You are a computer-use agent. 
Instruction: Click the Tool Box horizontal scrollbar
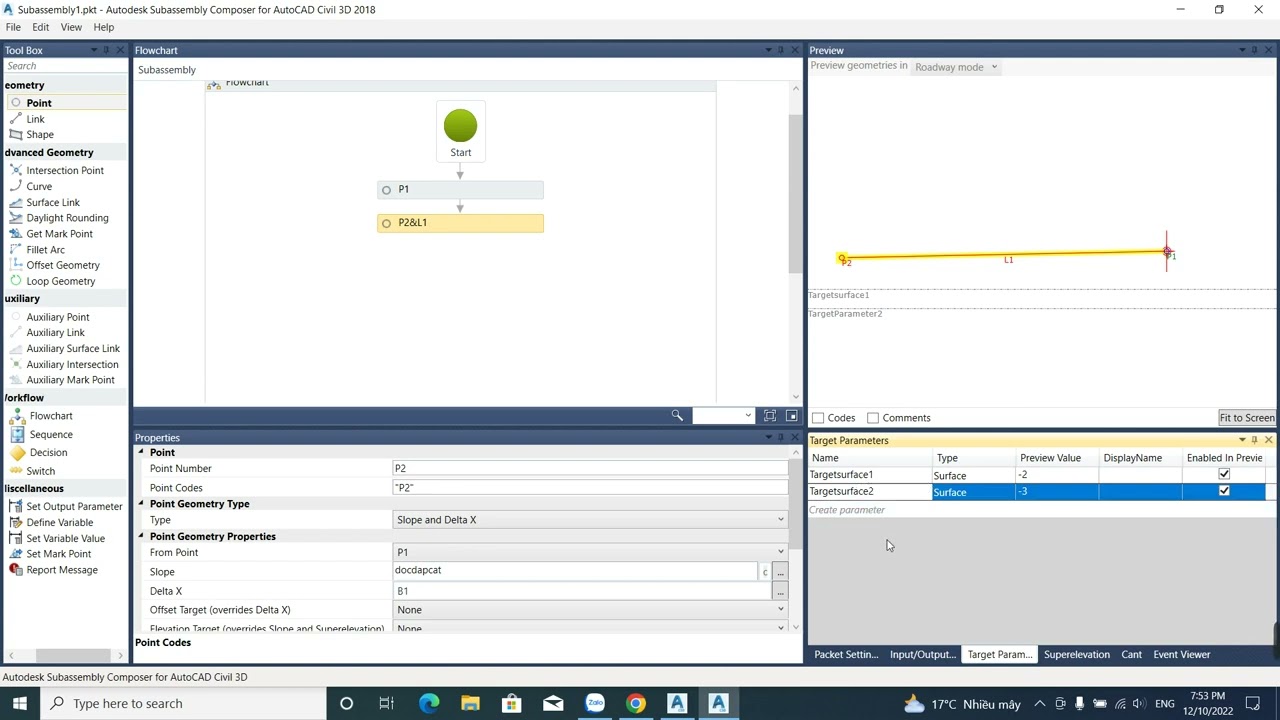point(71,656)
